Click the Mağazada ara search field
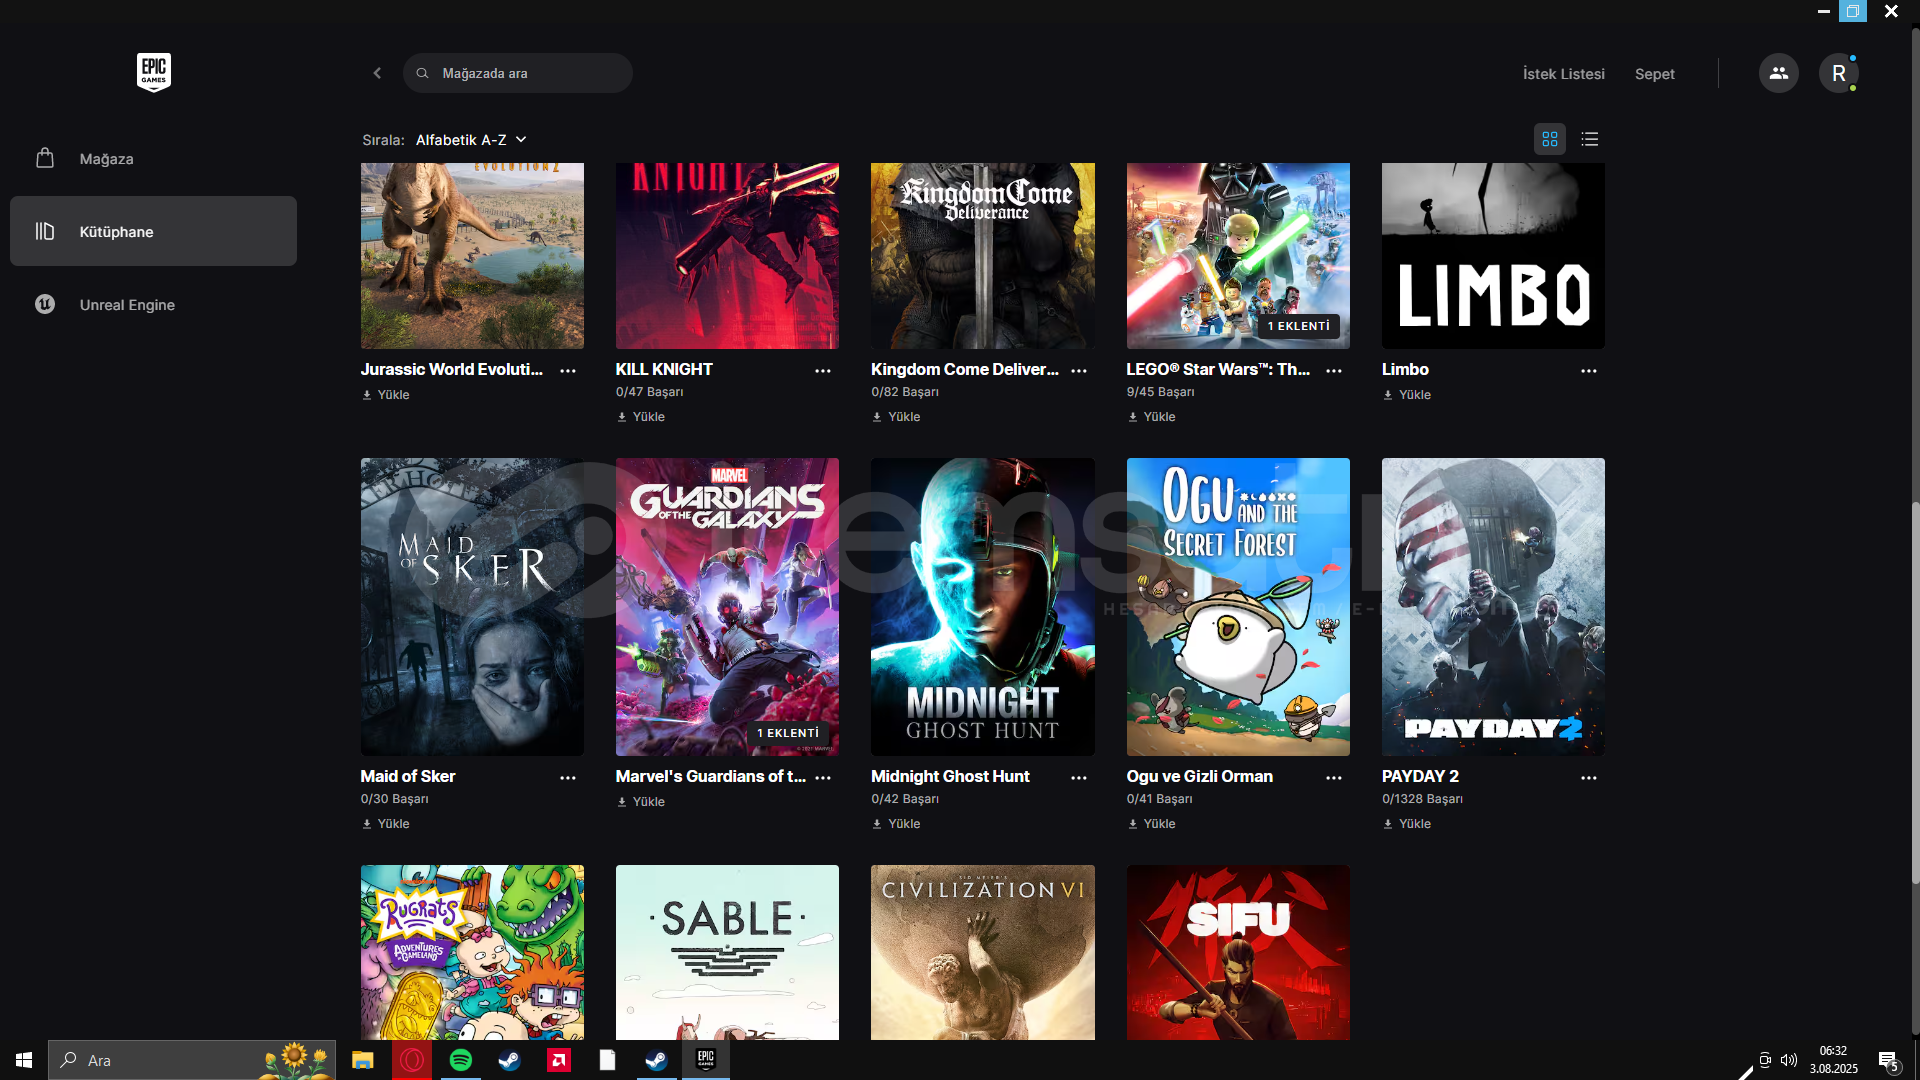Screen dimensions: 1920x1080 518,73
